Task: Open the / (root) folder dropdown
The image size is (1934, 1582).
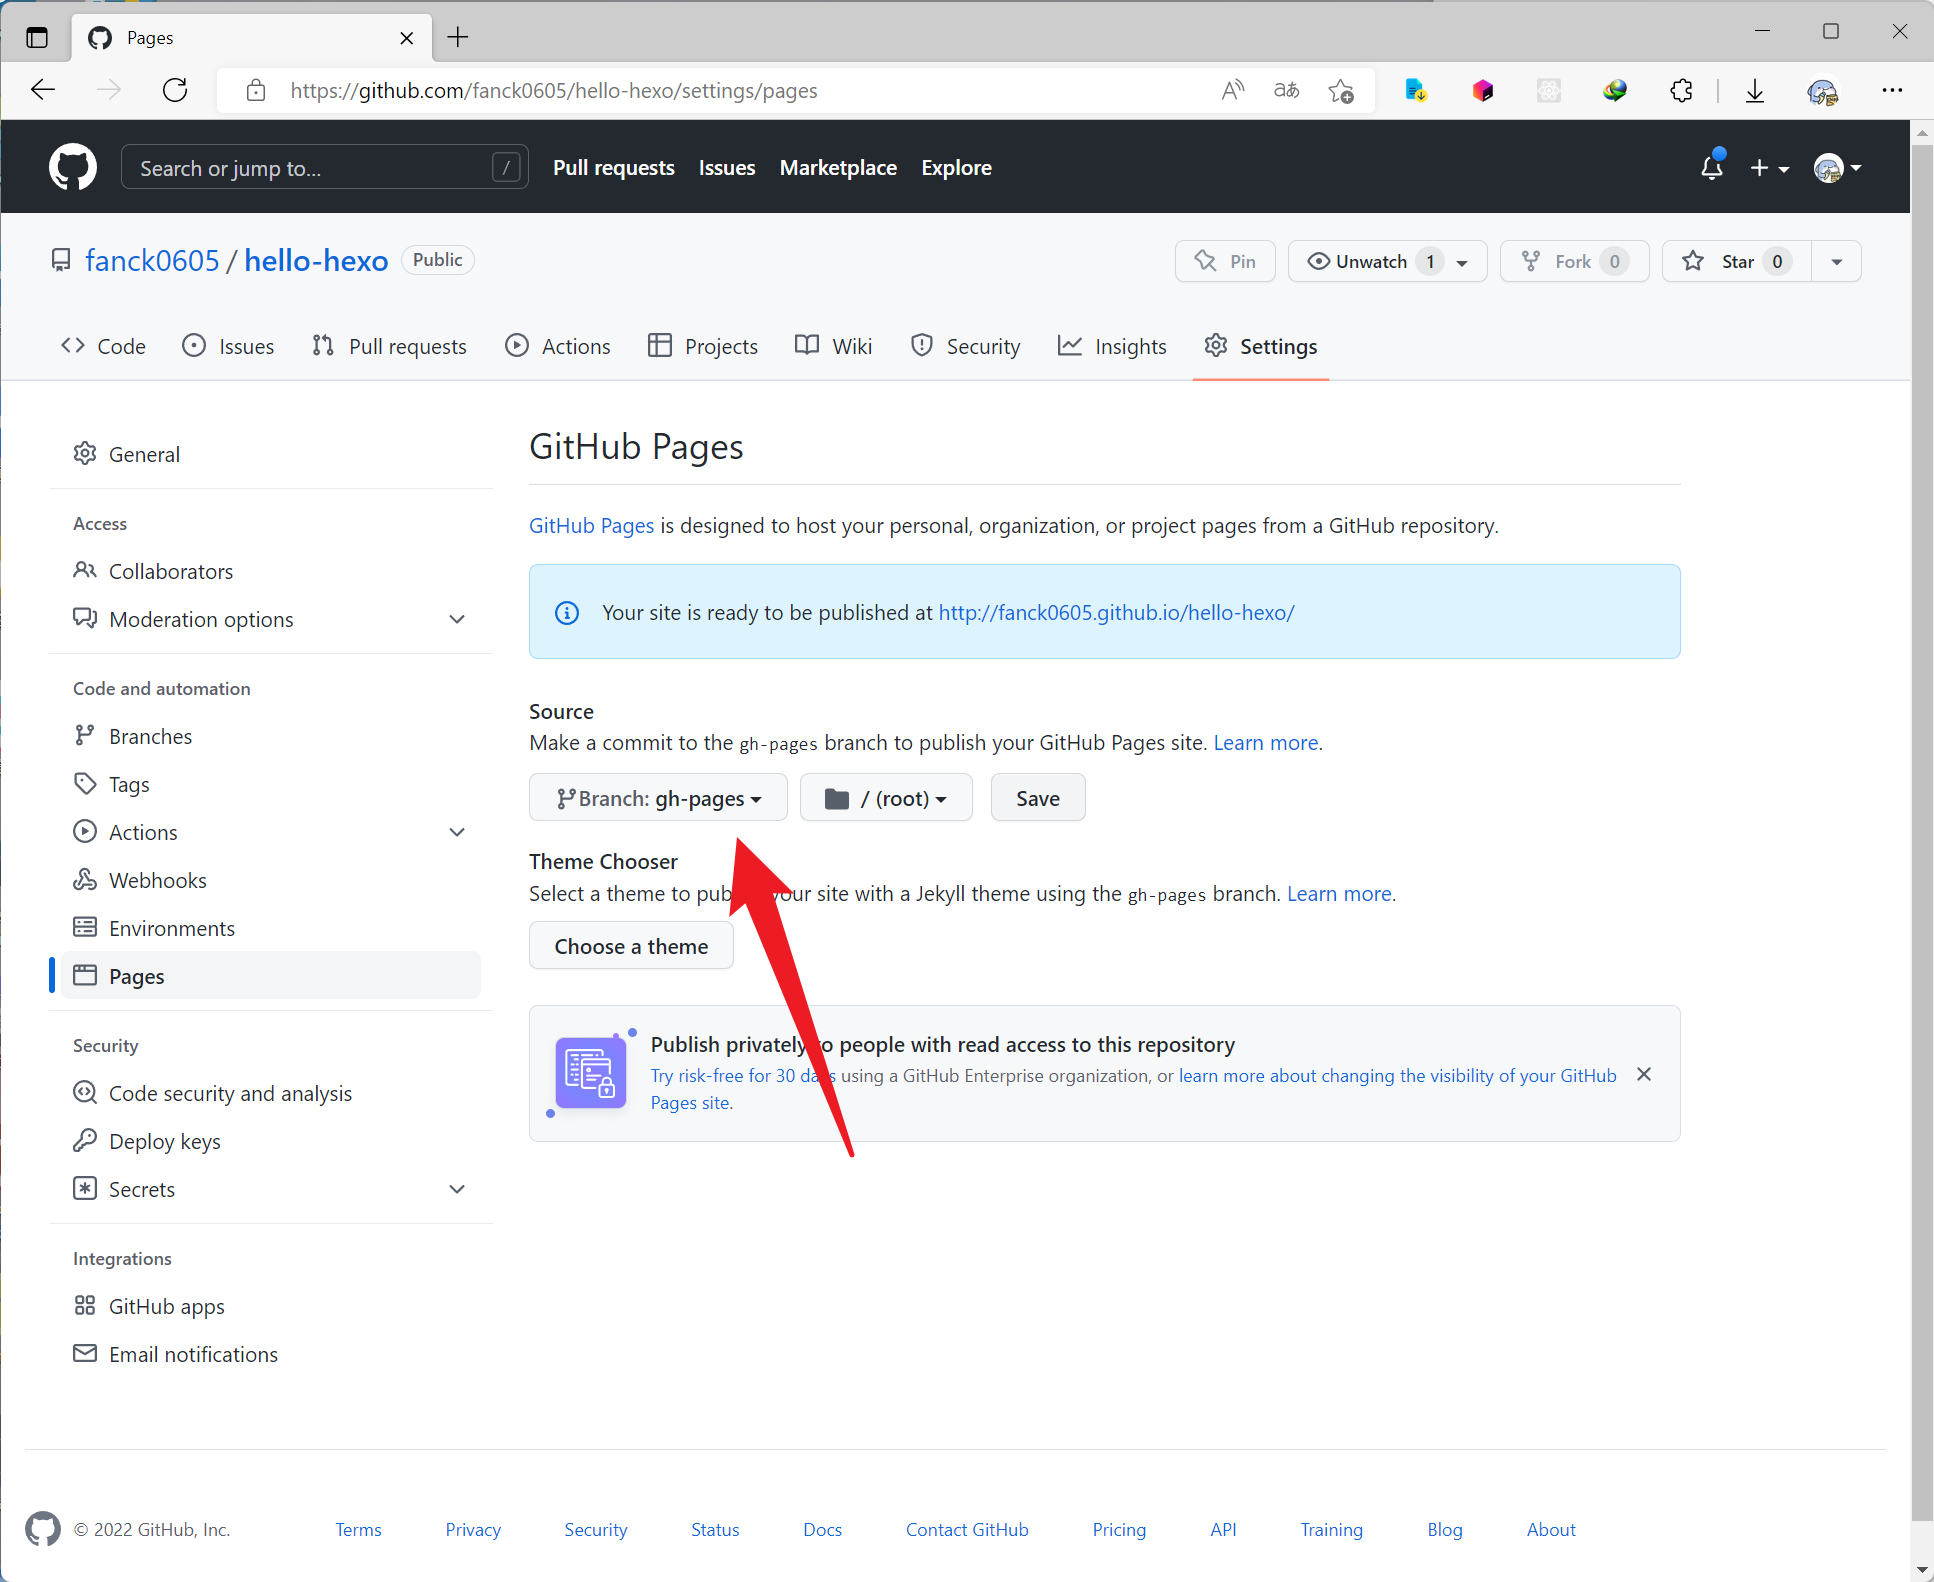Action: (886, 798)
